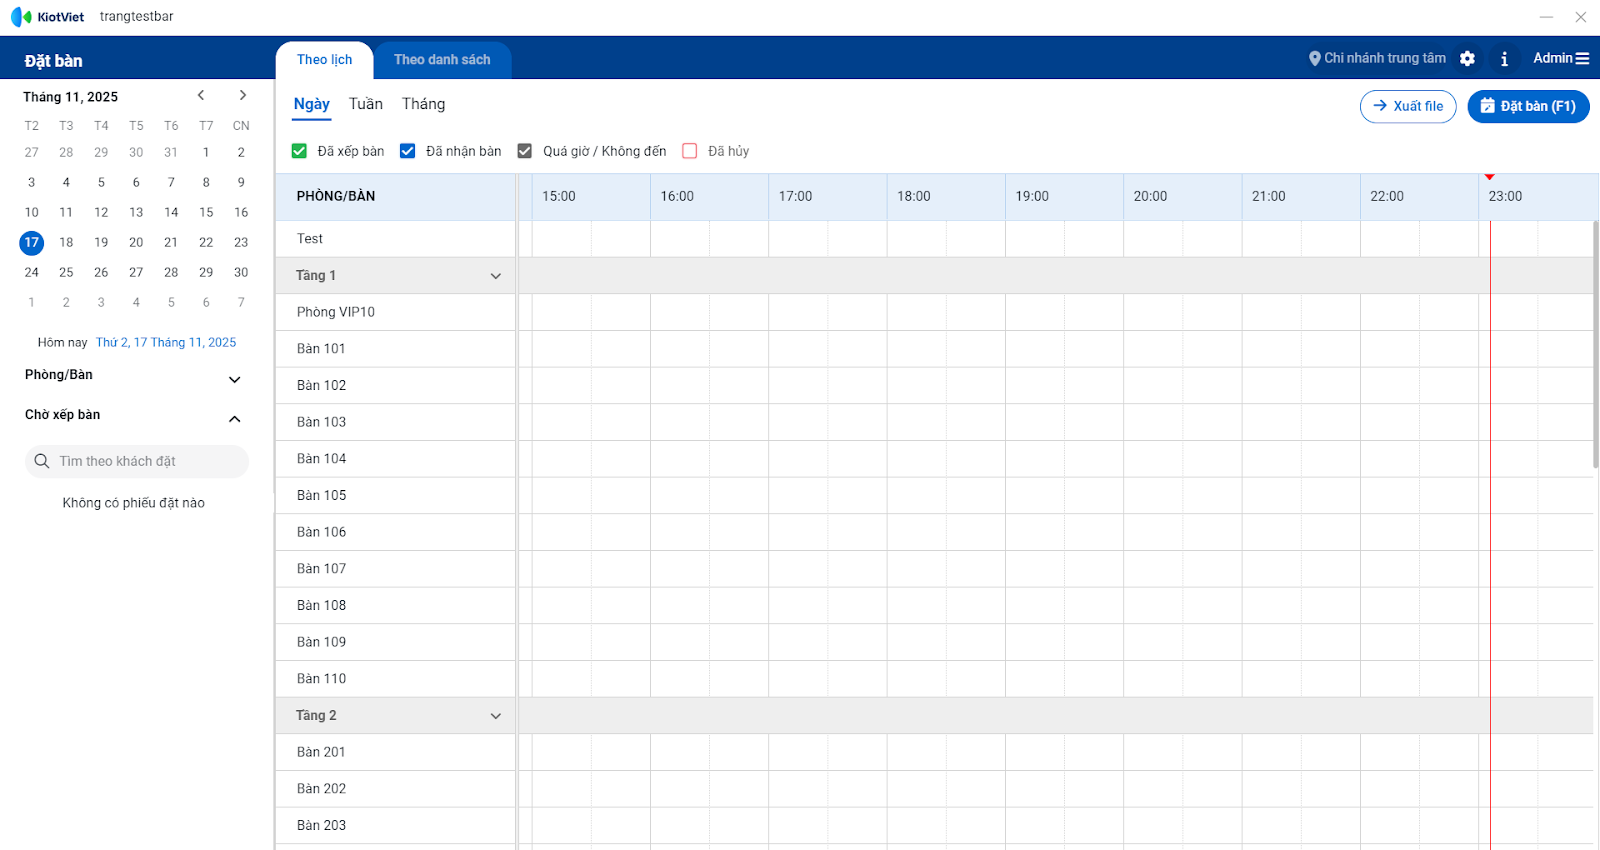Switch to Theo lịch tab

[324, 60]
